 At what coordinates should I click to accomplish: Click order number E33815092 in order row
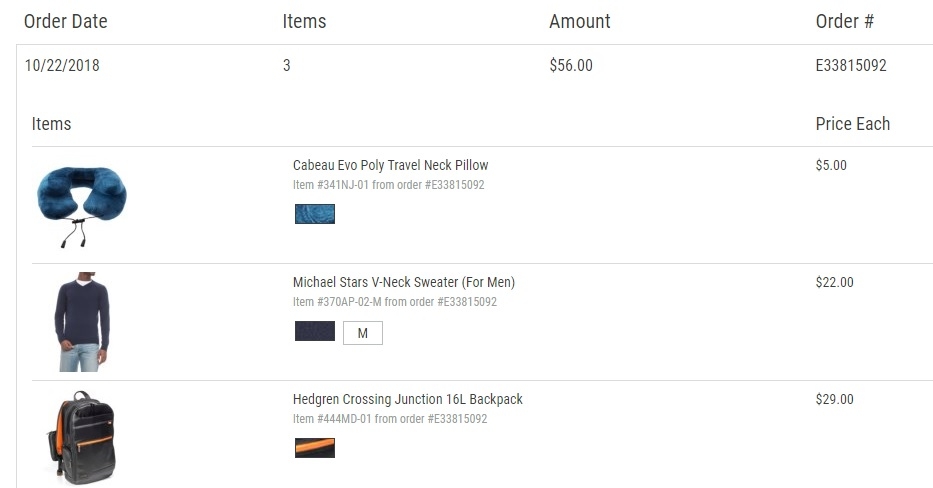click(851, 65)
